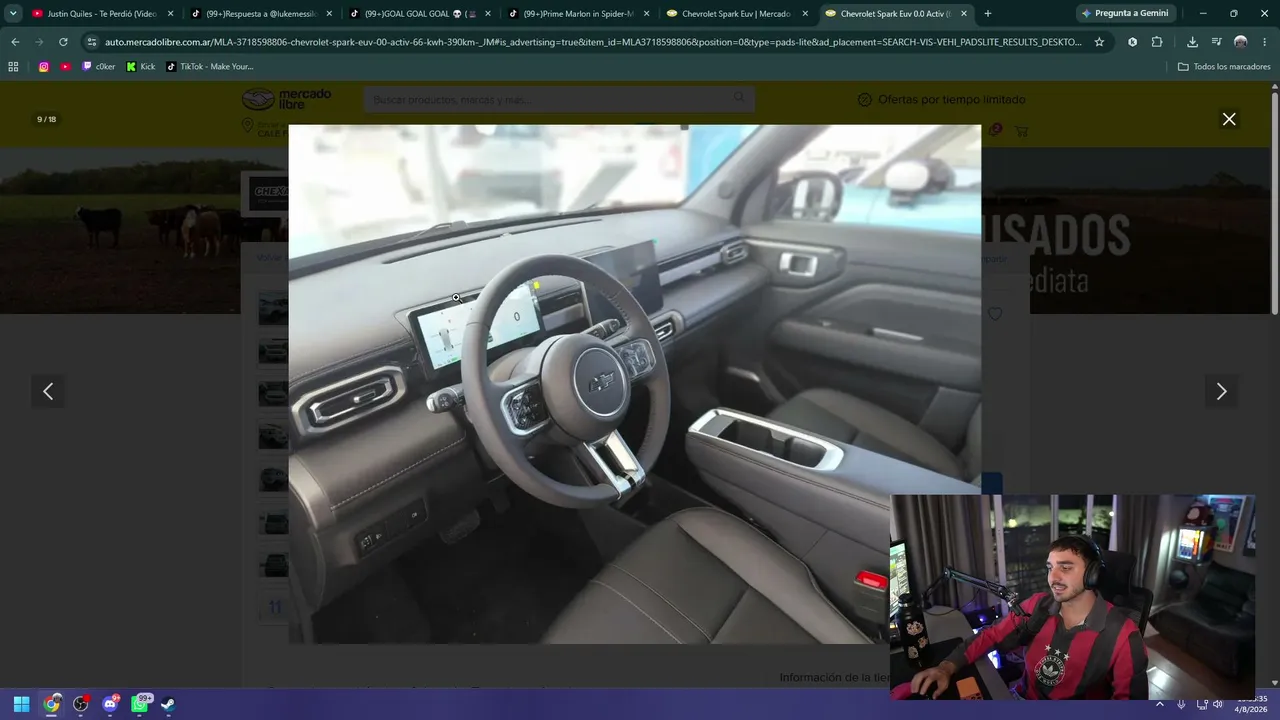Switch to the GOAL GOAL GOAL TikTok tab
Image resolution: width=1280 pixels, height=720 pixels.
pos(420,14)
